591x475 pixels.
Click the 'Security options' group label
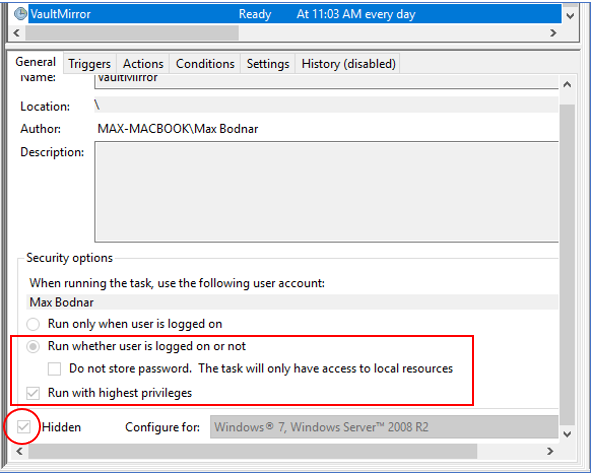tap(69, 258)
